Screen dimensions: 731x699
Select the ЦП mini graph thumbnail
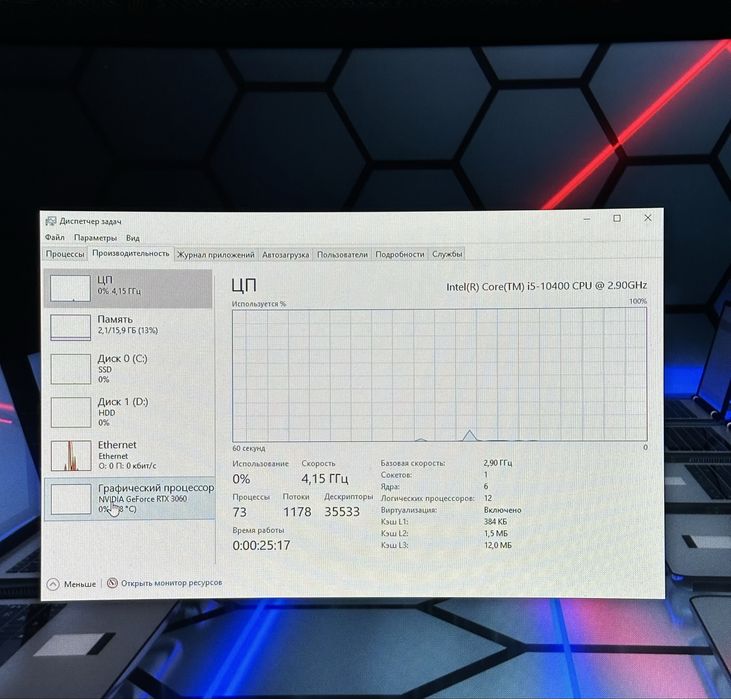[x=70, y=288]
